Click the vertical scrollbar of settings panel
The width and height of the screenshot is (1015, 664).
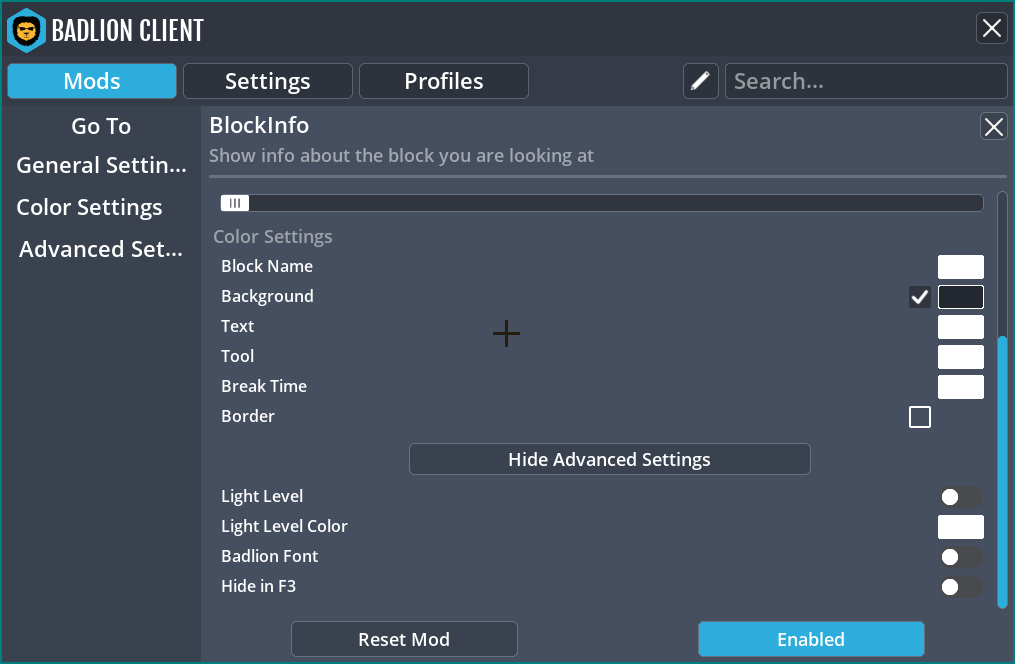pyautogui.click(x=1002, y=472)
